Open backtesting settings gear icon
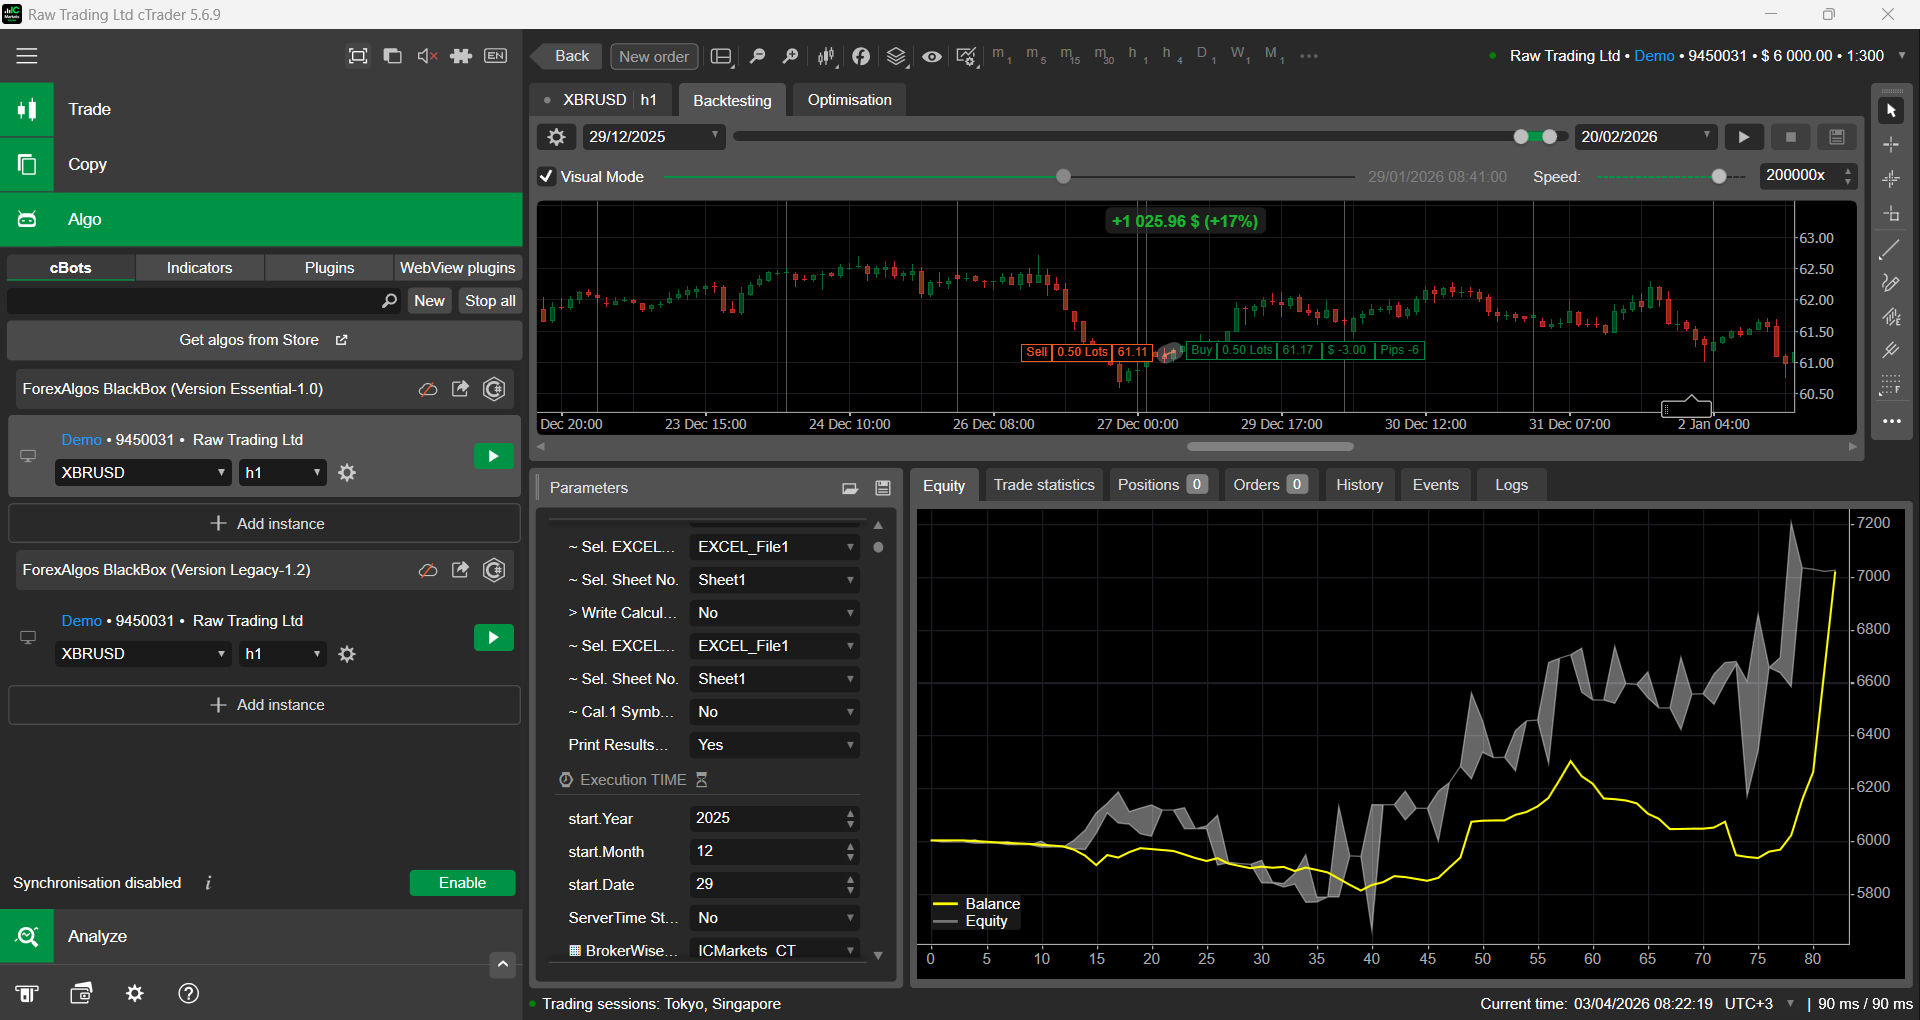Viewport: 1920px width, 1020px height. [x=557, y=137]
